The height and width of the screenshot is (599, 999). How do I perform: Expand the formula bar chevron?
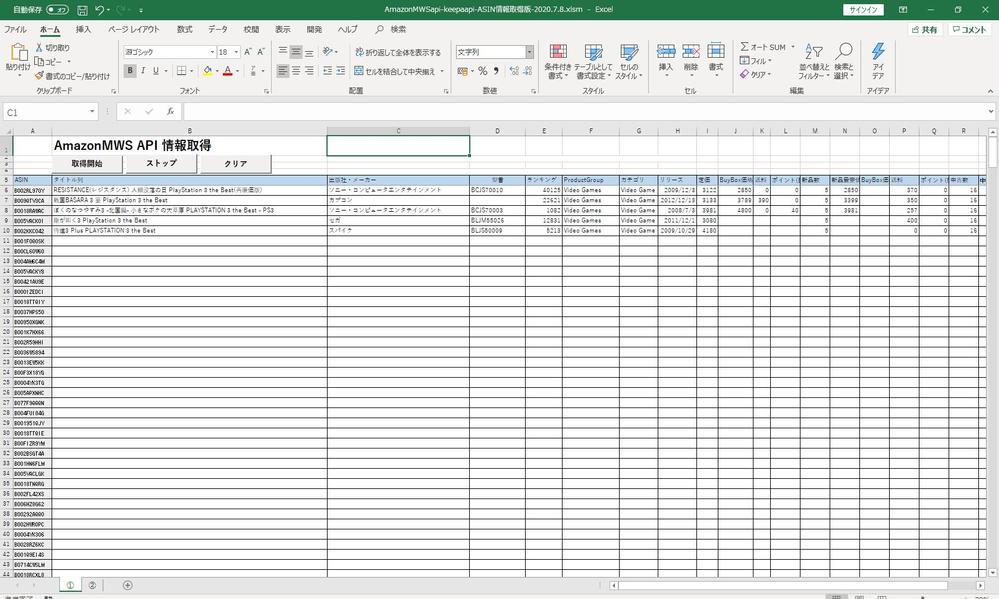(991, 112)
